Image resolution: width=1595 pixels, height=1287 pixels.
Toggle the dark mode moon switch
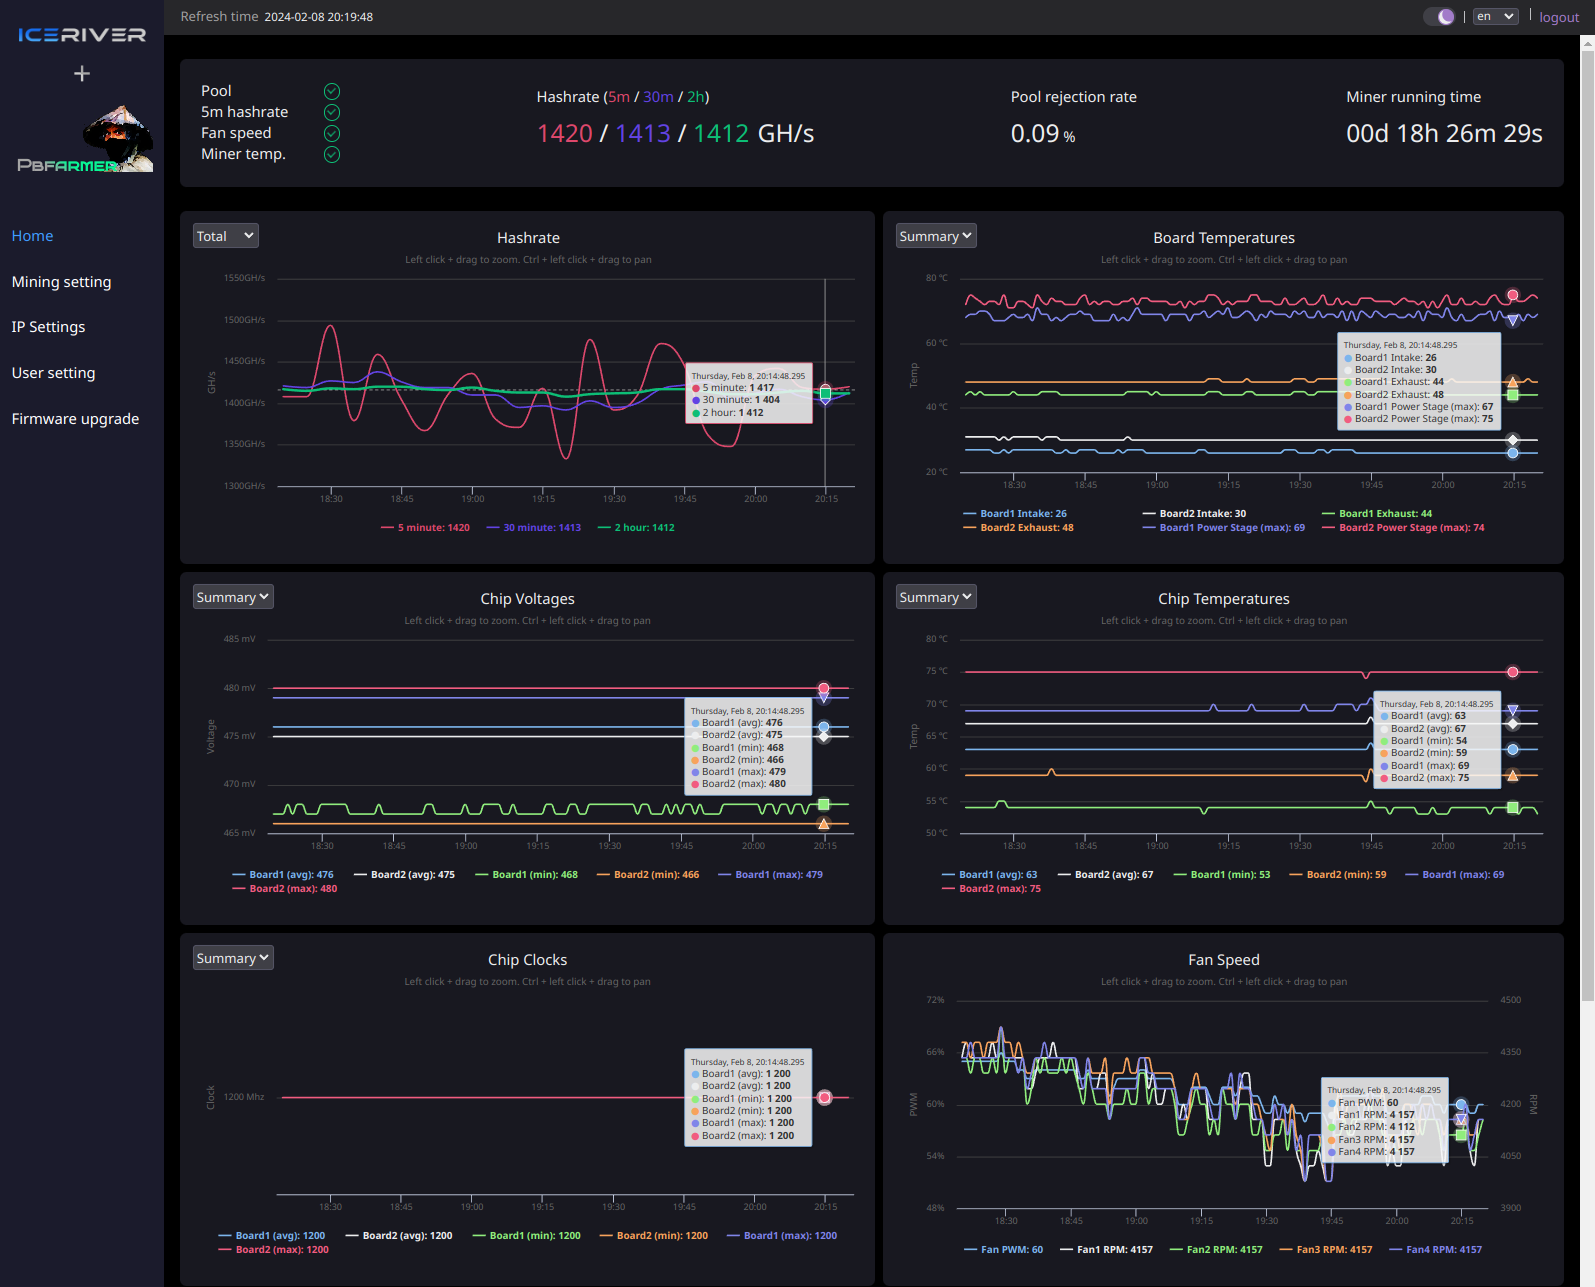click(x=1439, y=17)
